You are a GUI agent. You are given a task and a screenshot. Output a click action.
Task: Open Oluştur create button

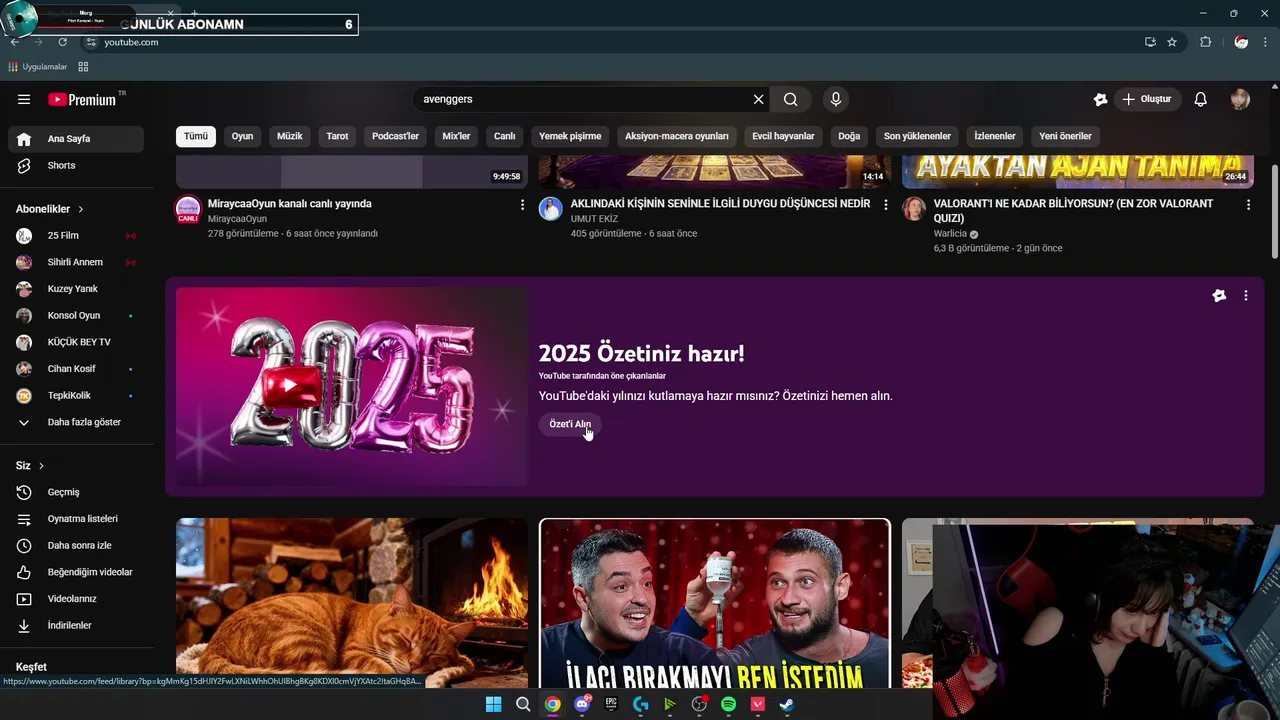click(1146, 99)
